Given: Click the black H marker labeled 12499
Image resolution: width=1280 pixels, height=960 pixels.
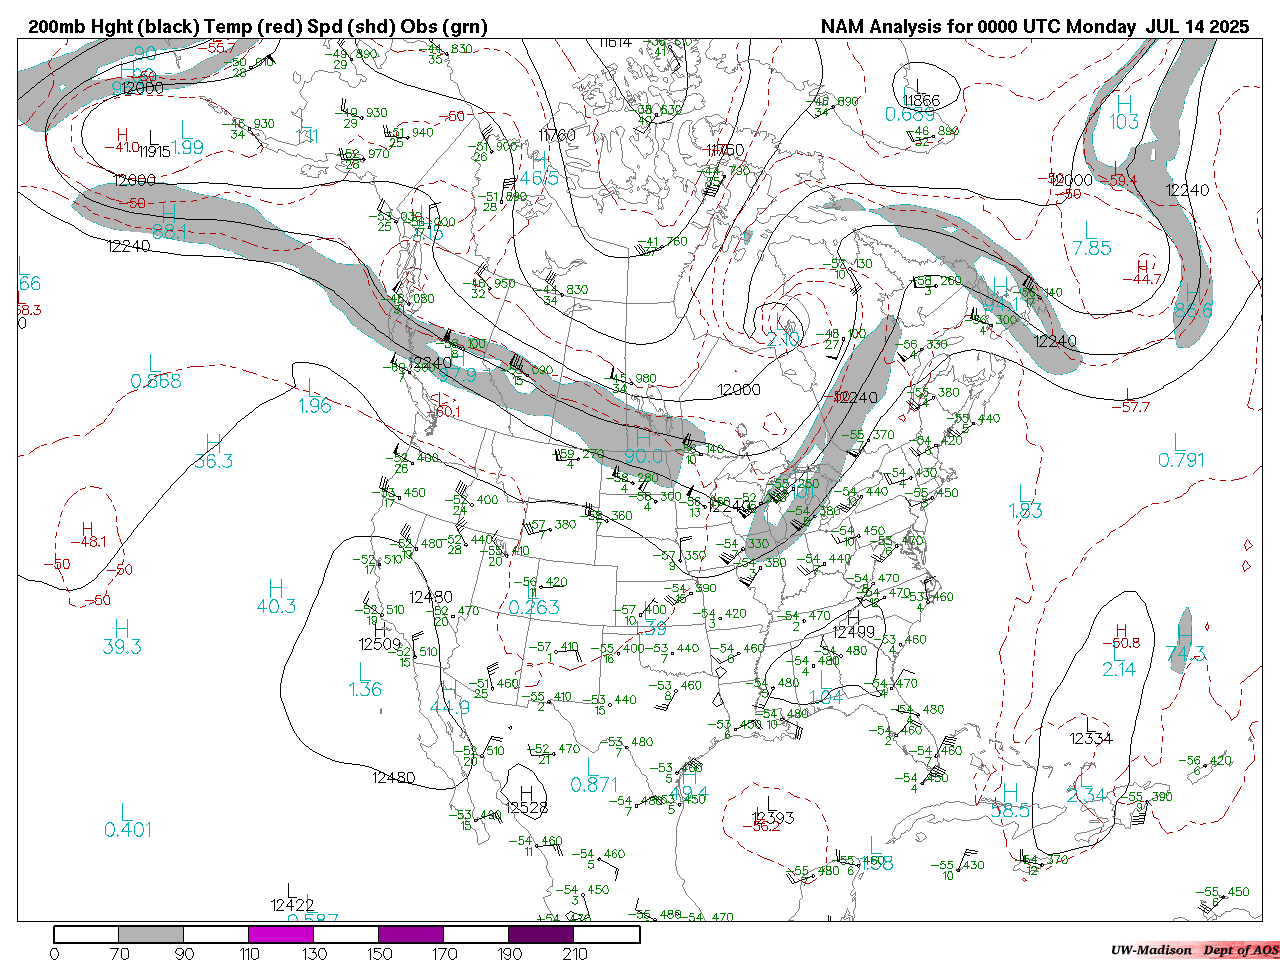Looking at the screenshot, I should coord(853,618).
